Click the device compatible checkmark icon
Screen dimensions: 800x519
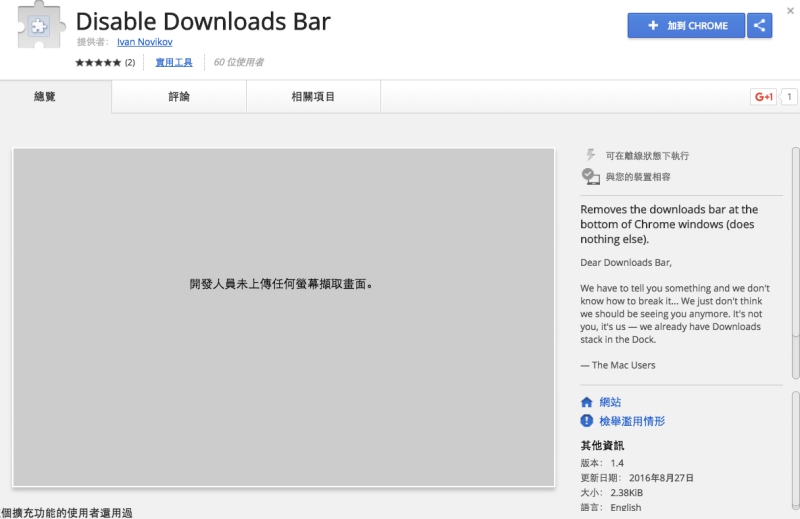[x=590, y=177]
